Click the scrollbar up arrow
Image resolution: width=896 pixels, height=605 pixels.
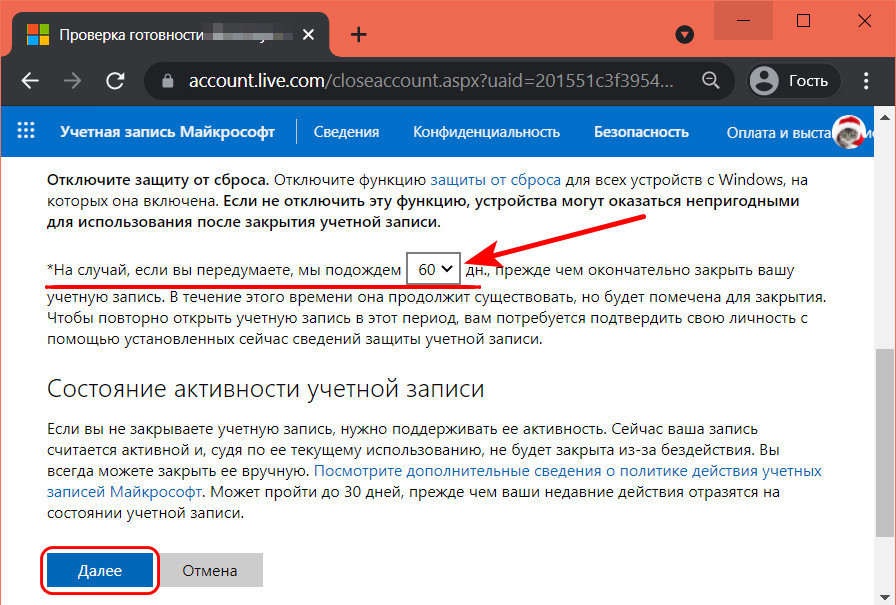pyautogui.click(x=885, y=117)
